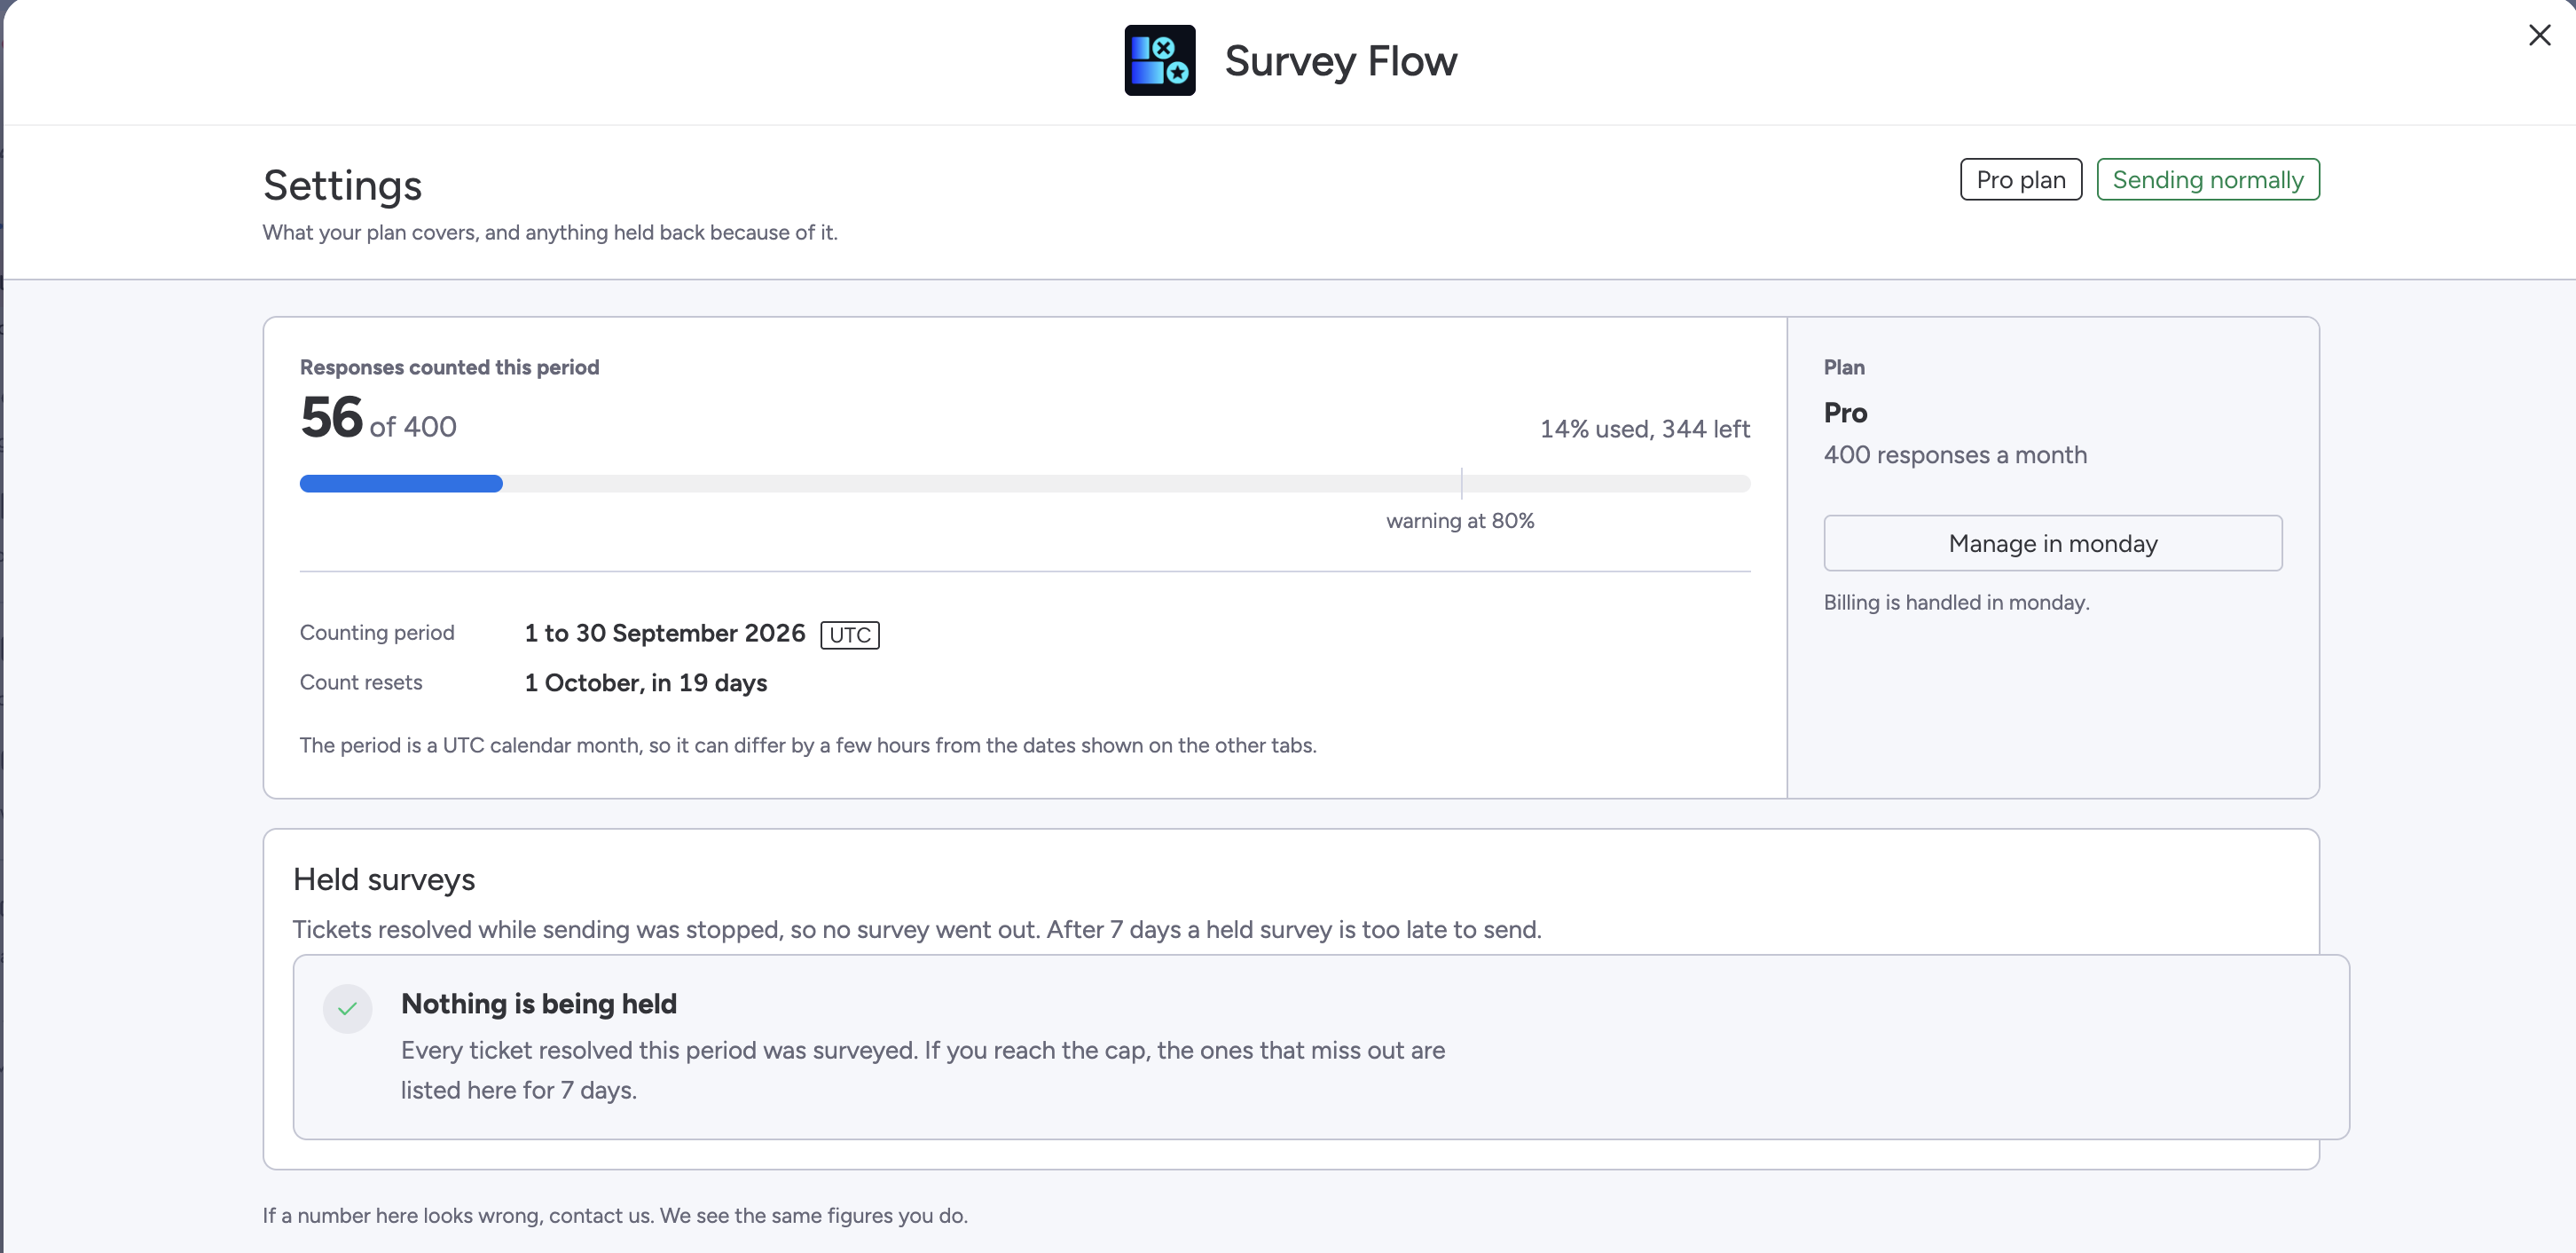Click the blue responses usage progress bar
The height and width of the screenshot is (1253, 2576).
pyautogui.click(x=401, y=484)
